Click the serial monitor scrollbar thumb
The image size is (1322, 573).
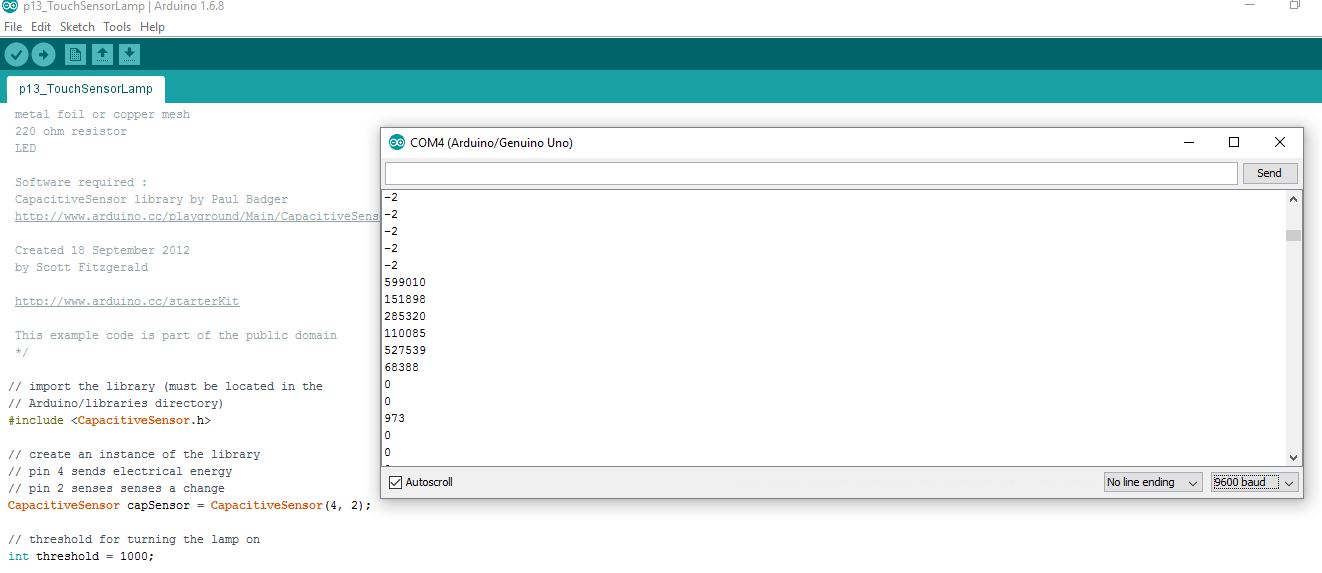point(1293,236)
